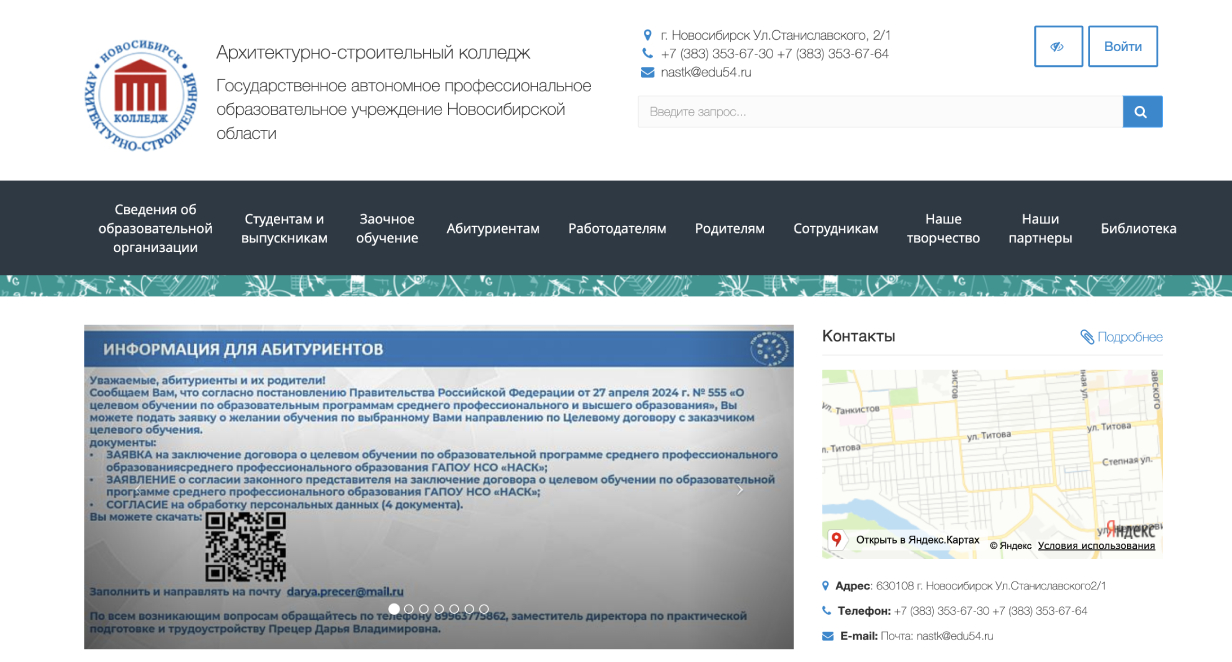Click Государственное автономное профессиональное subtitle text

404,109
